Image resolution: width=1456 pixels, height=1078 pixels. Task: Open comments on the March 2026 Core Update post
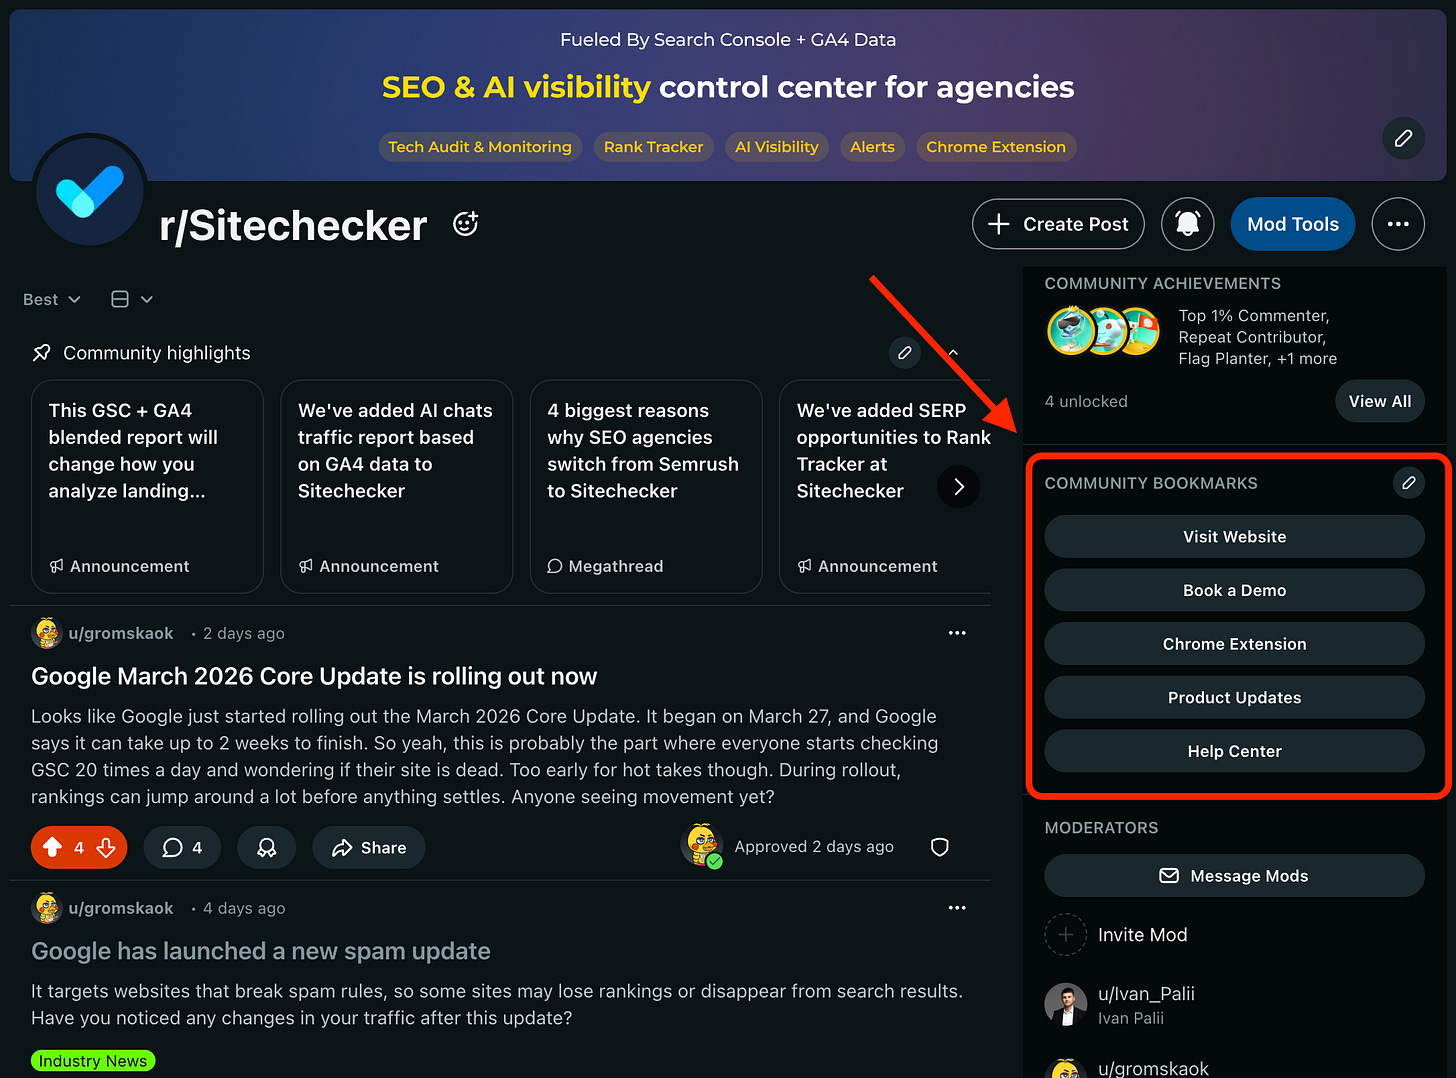pyautogui.click(x=182, y=847)
